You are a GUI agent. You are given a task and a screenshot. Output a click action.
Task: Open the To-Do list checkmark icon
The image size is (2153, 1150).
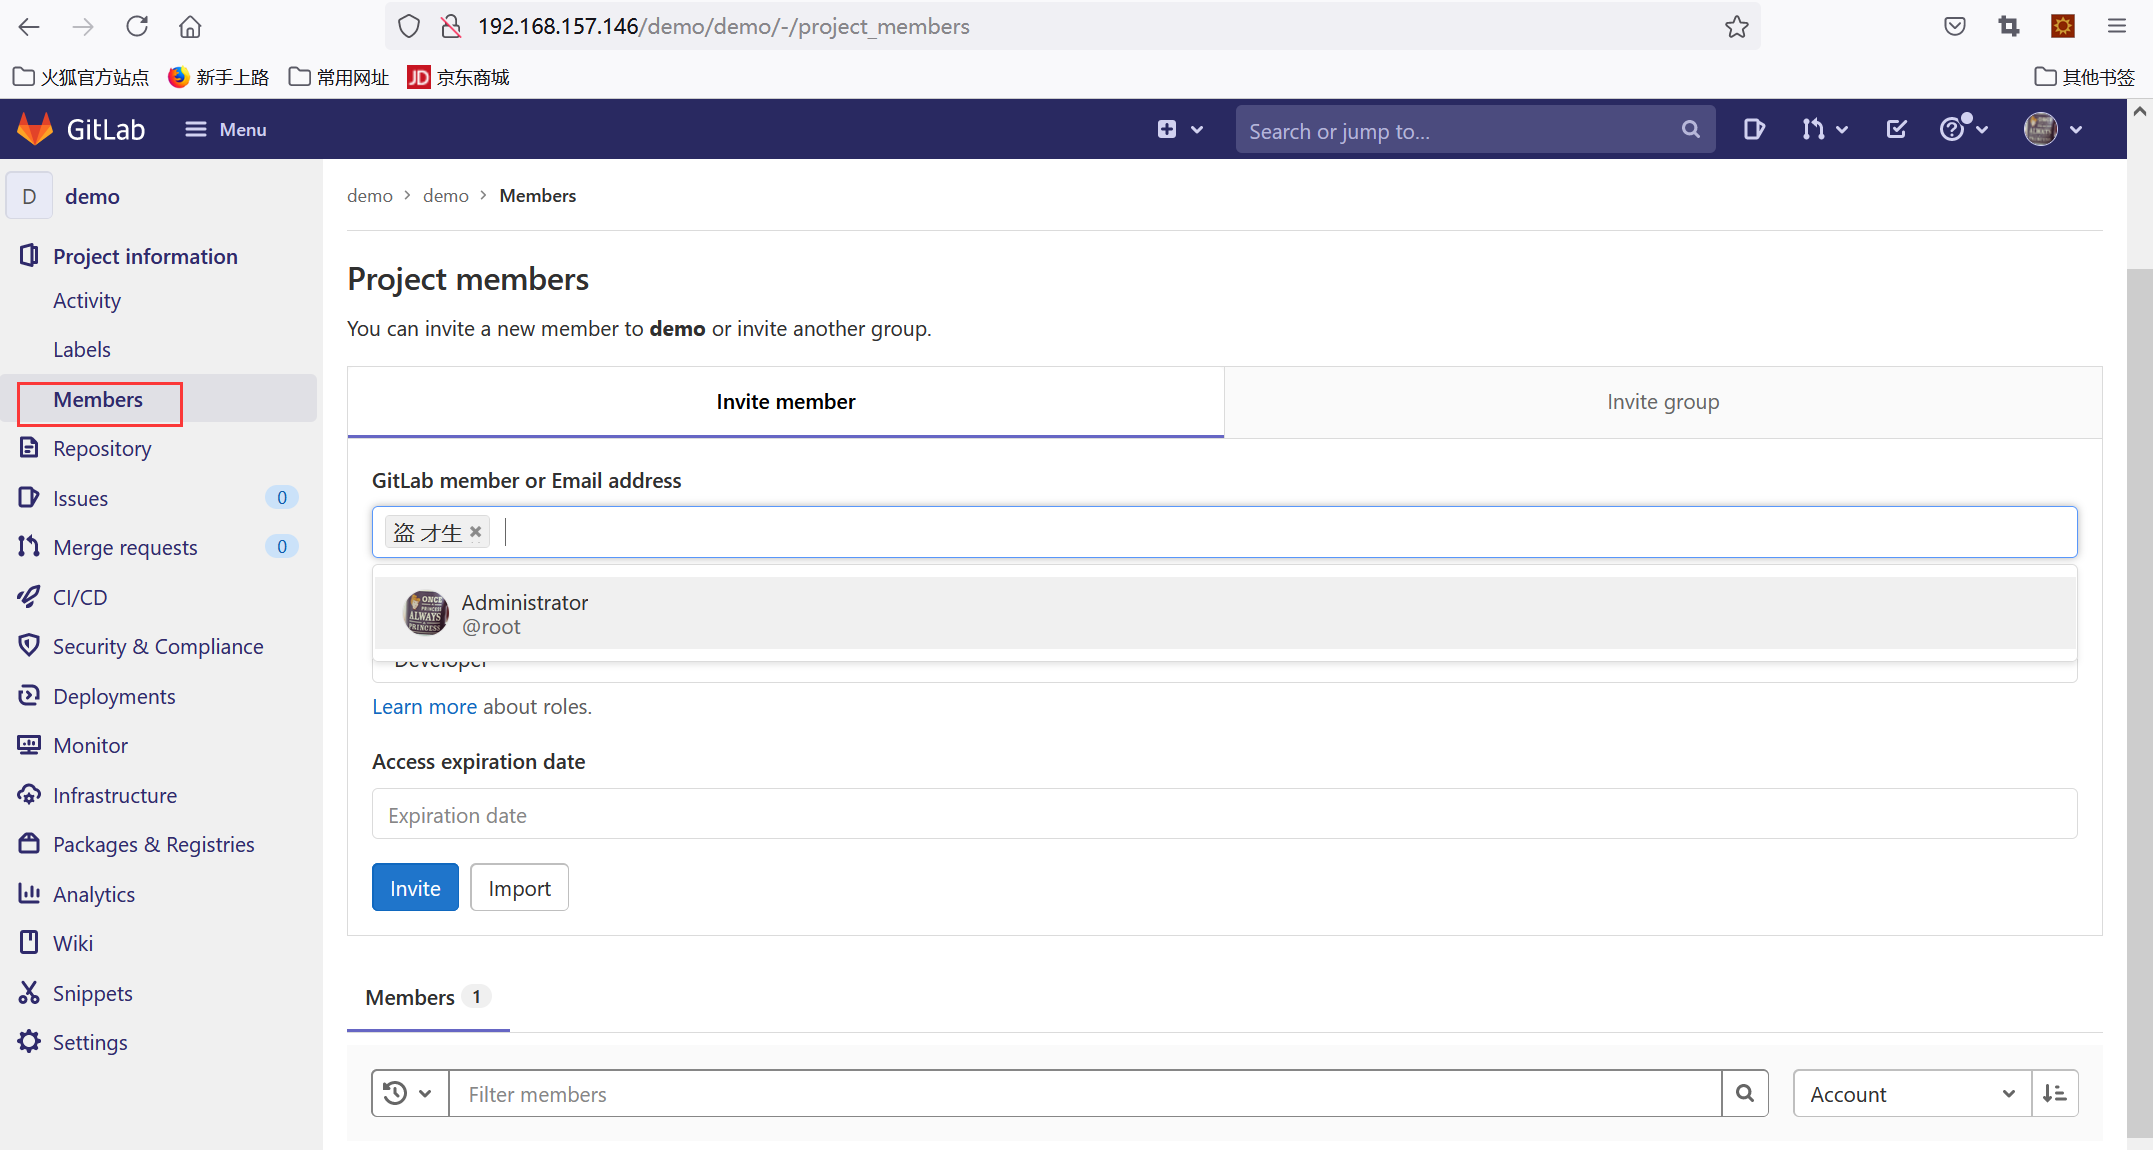(1895, 129)
